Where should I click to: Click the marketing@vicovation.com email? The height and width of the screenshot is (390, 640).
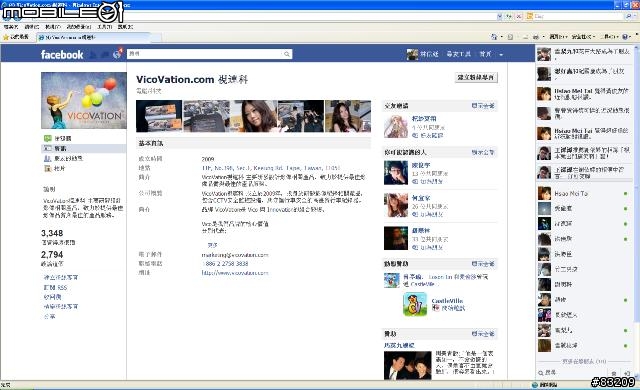[x=235, y=255]
